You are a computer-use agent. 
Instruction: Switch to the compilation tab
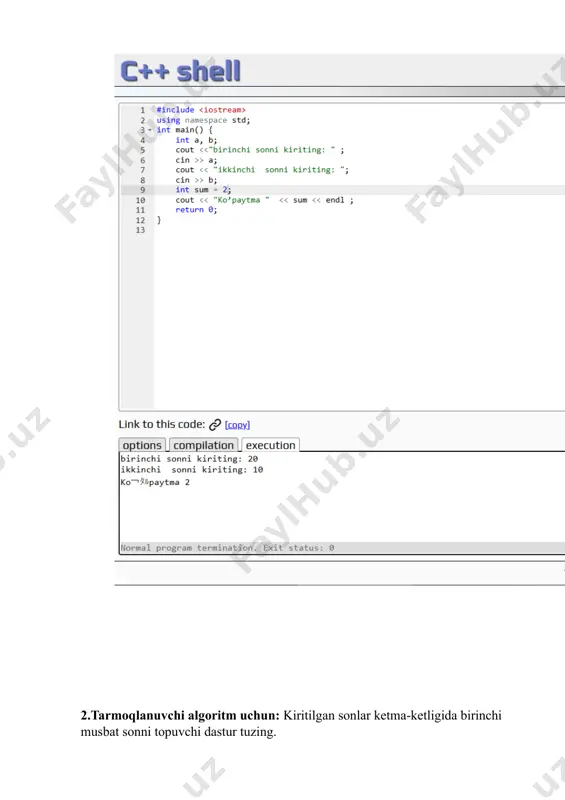pos(203,445)
